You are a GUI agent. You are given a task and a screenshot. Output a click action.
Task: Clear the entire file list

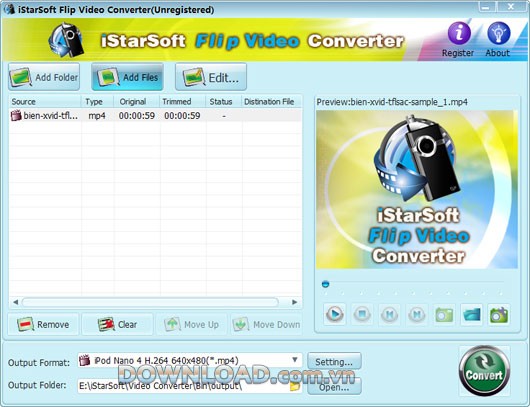[117, 325]
